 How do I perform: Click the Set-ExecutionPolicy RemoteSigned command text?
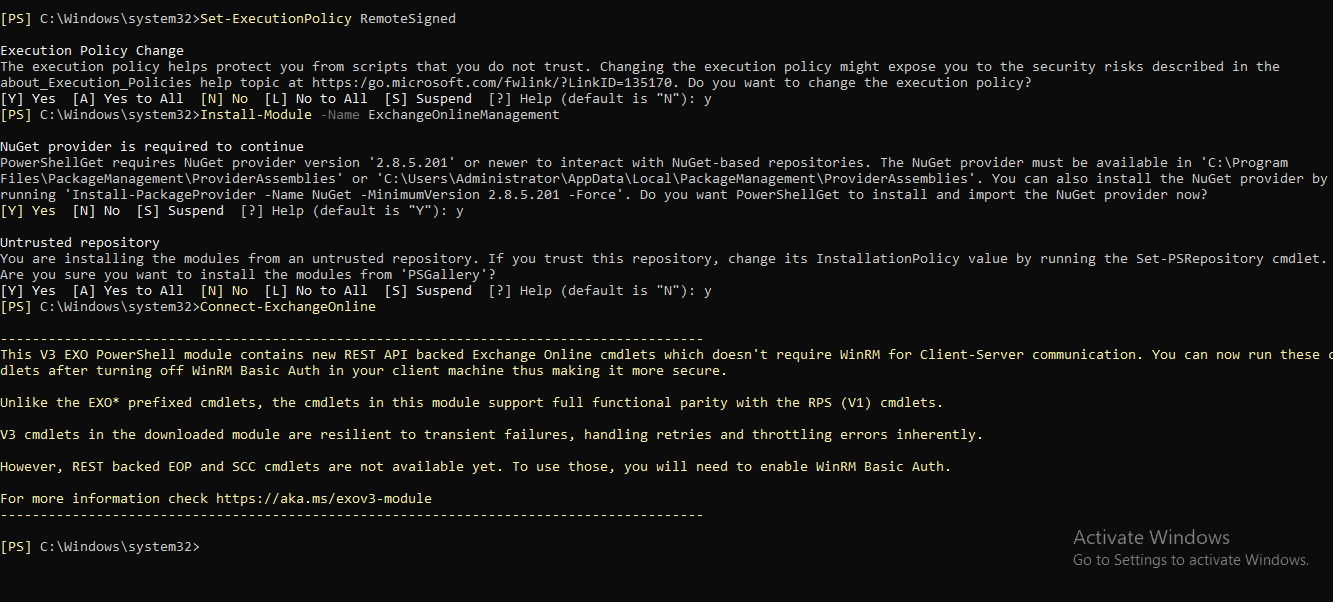[x=328, y=19]
